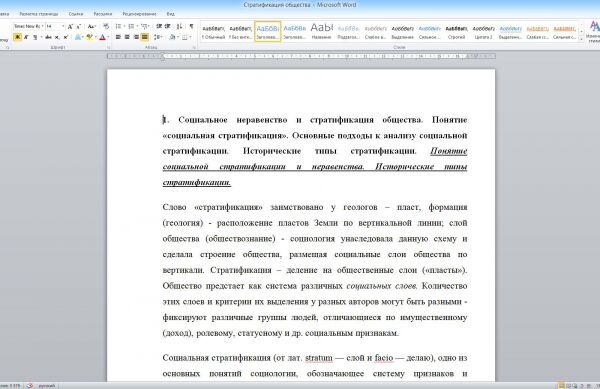Image resolution: width=600 pixels, height=389 pixels.
Task: Center the paragraph text
Action: pyautogui.click(x=127, y=37)
